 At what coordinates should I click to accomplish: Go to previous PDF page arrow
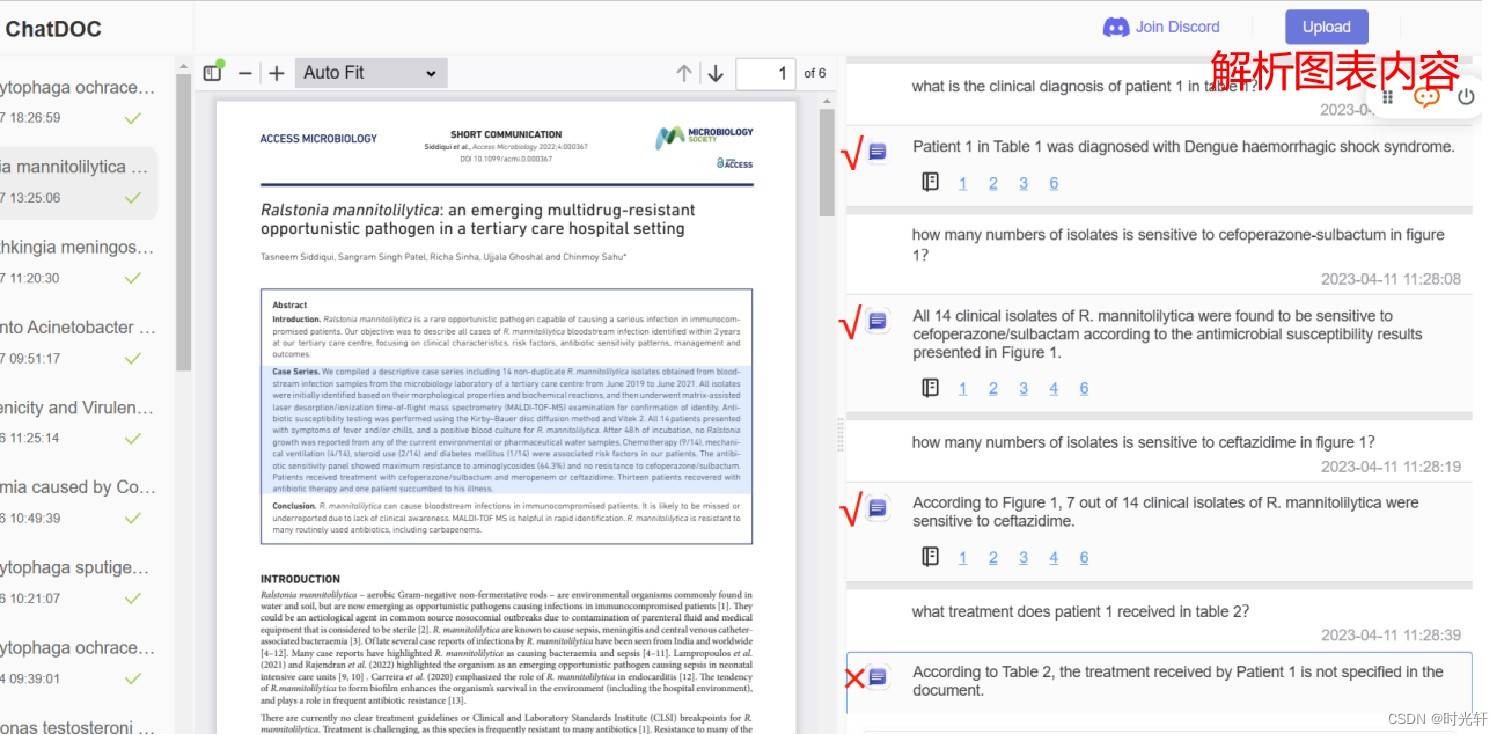pyautogui.click(x=684, y=73)
